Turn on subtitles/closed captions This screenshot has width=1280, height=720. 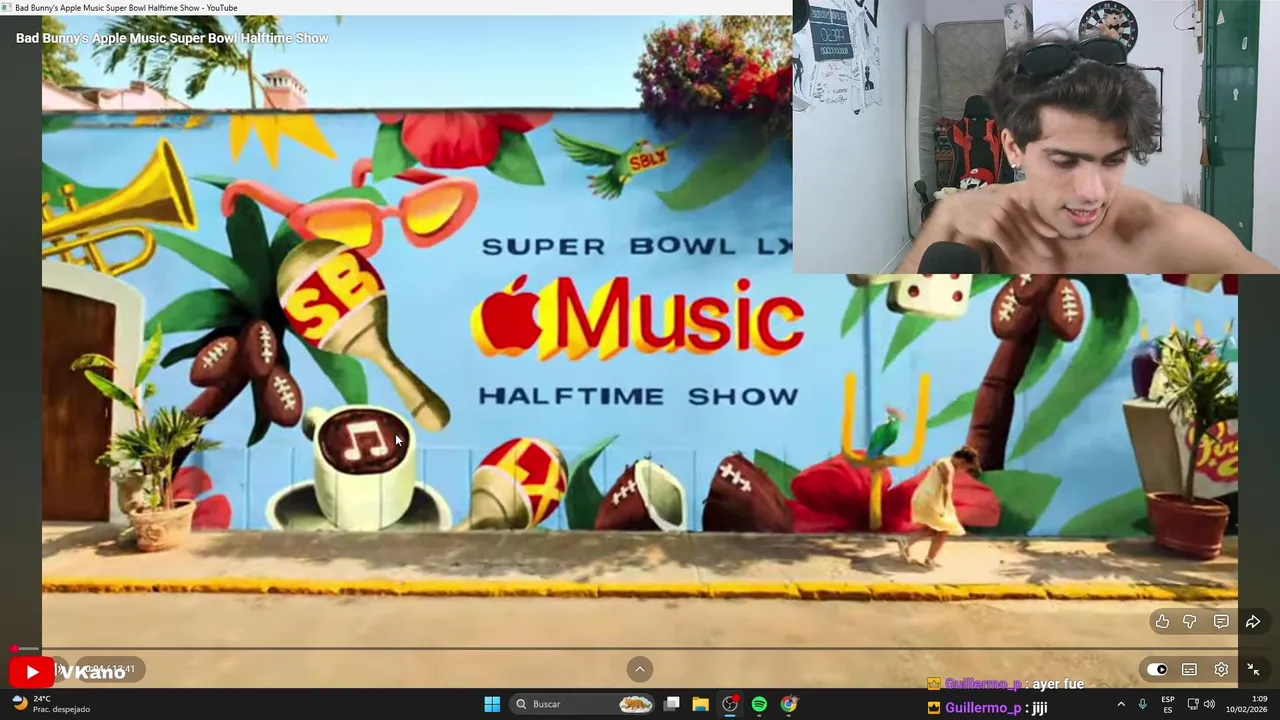pos(1189,669)
